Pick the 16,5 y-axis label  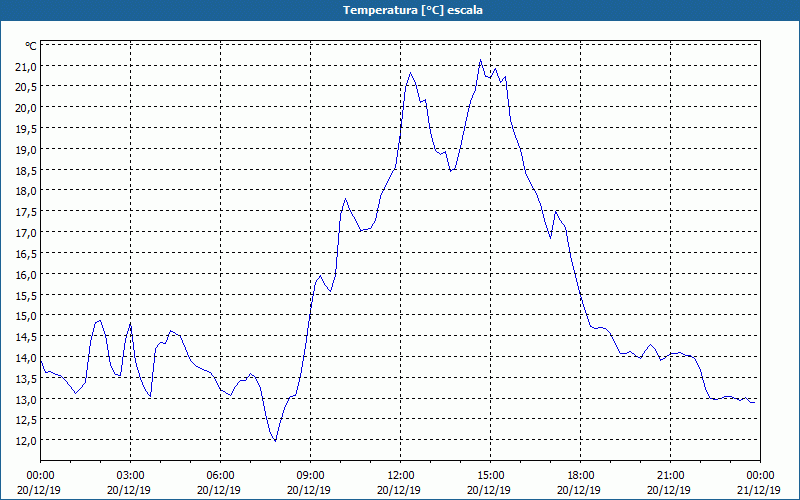click(x=27, y=254)
